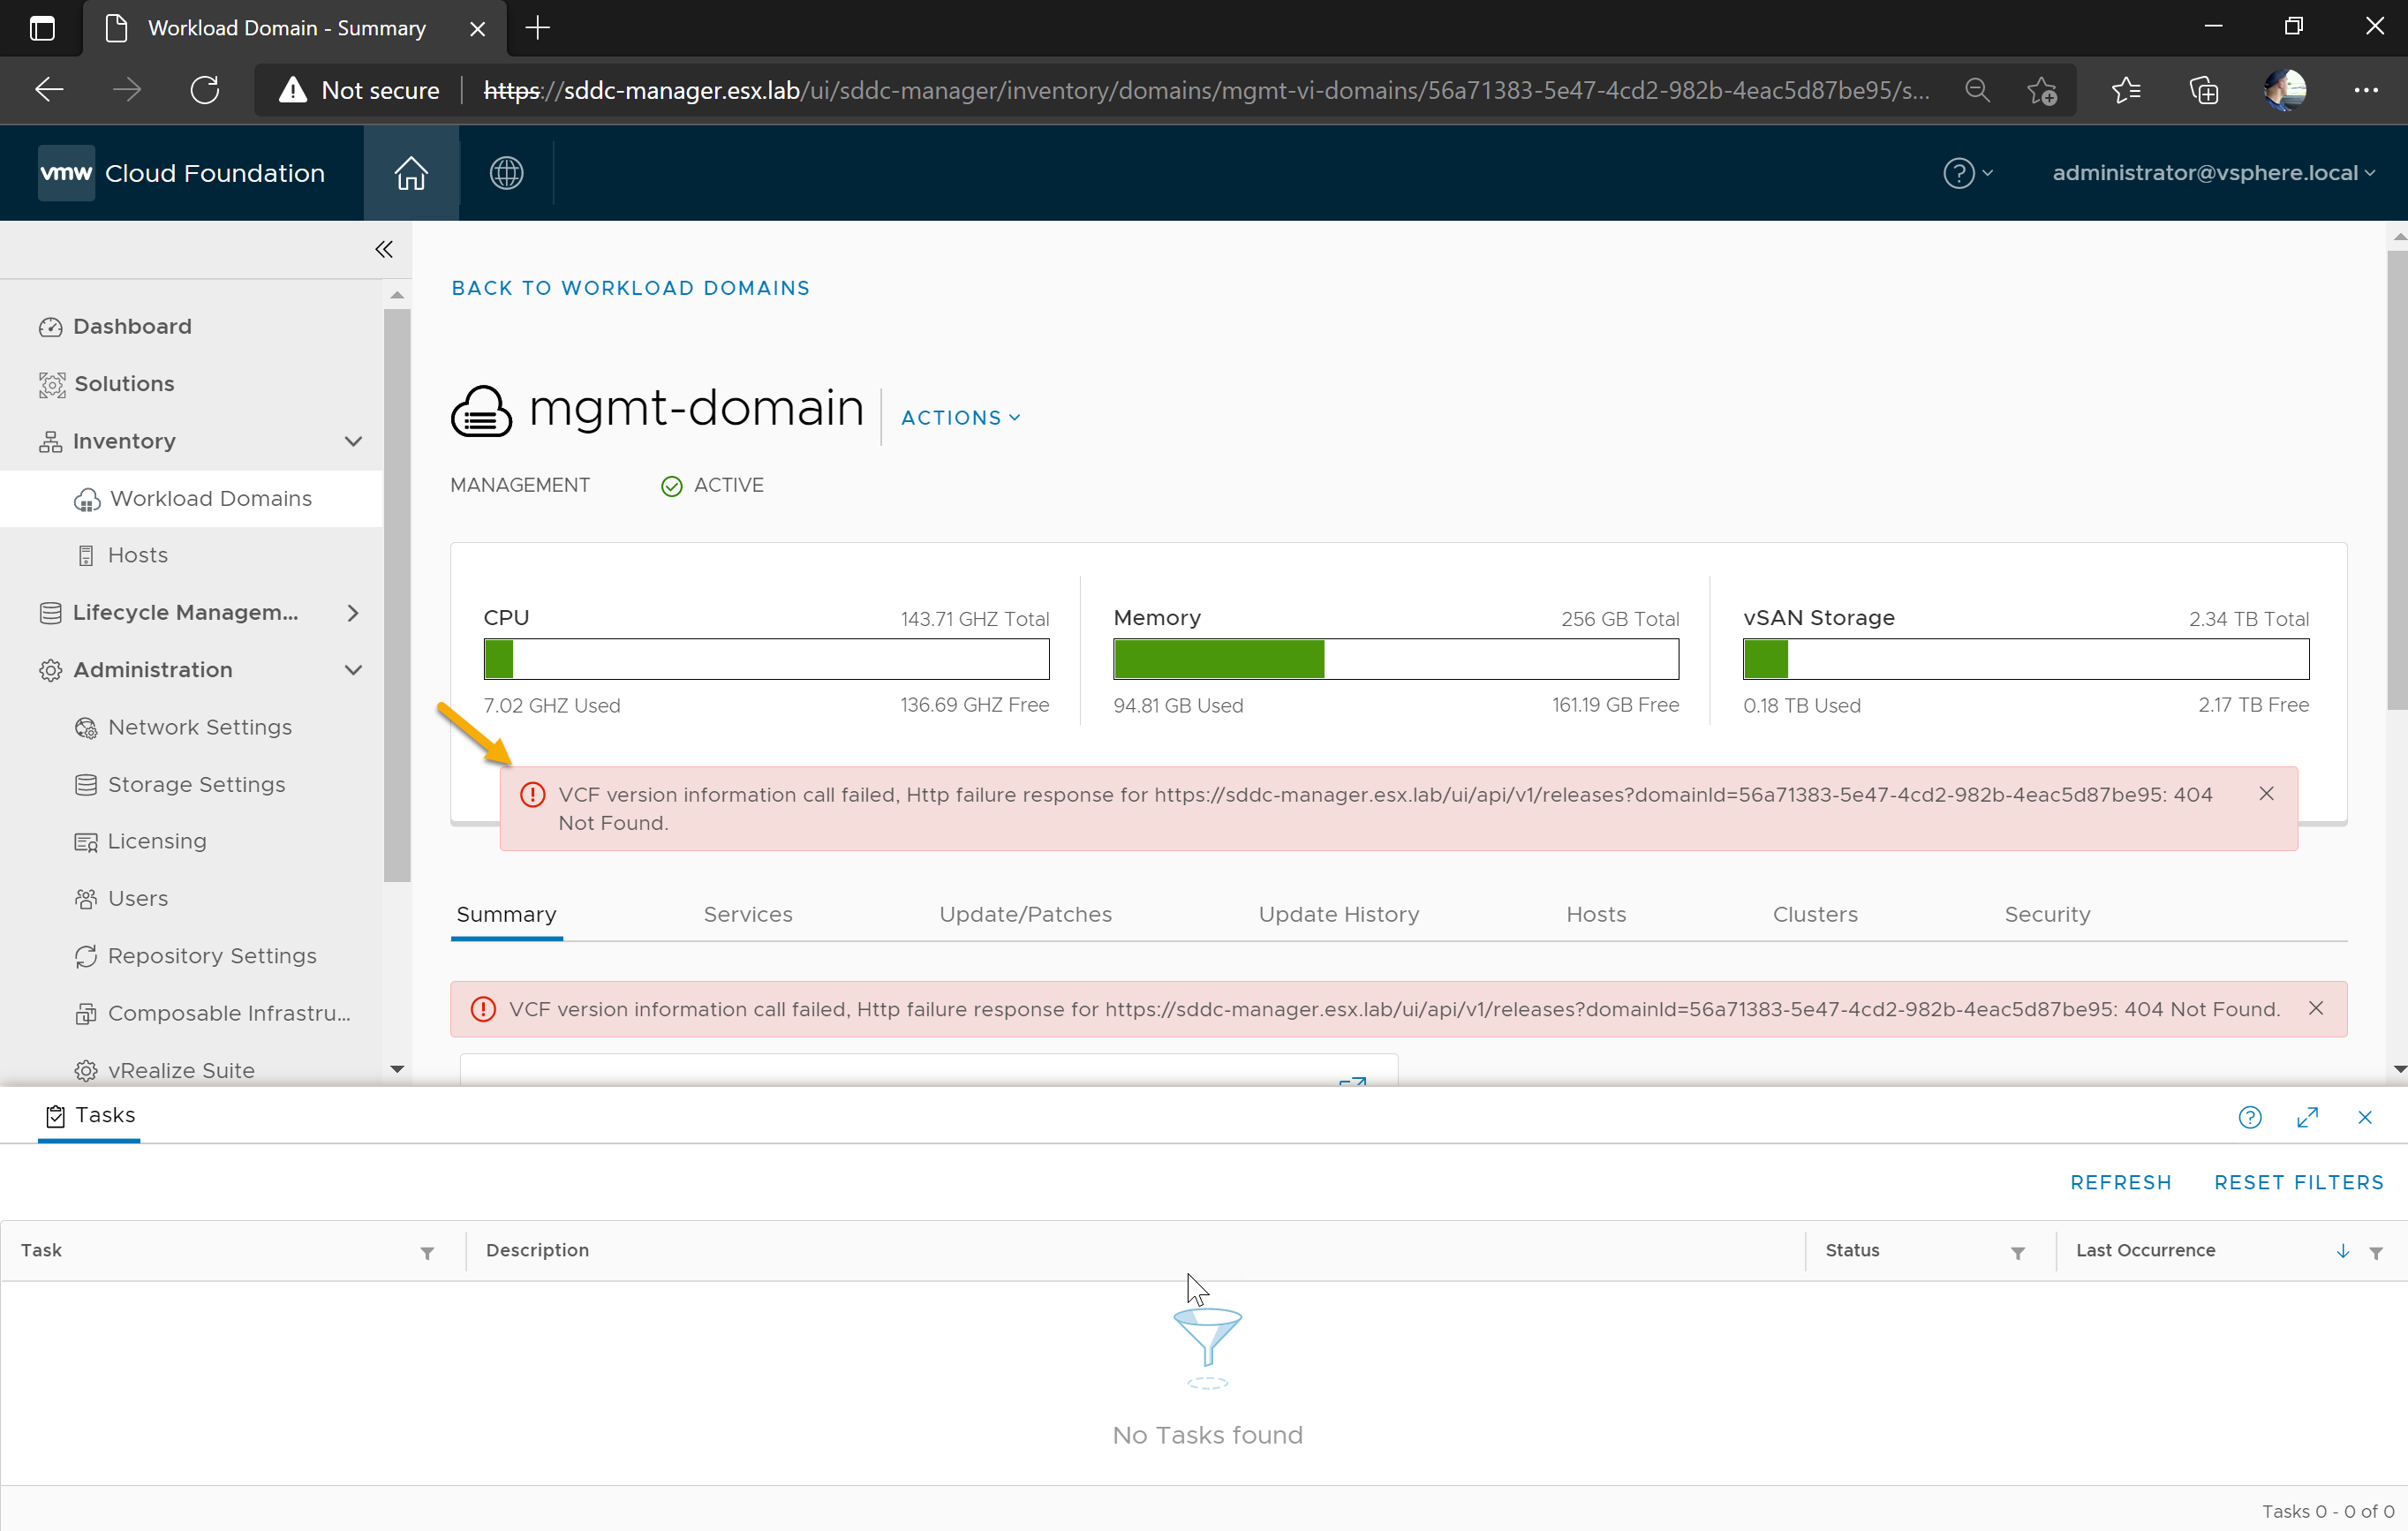The height and width of the screenshot is (1531, 2408).
Task: Open the Status column filter
Action: [x=2018, y=1253]
